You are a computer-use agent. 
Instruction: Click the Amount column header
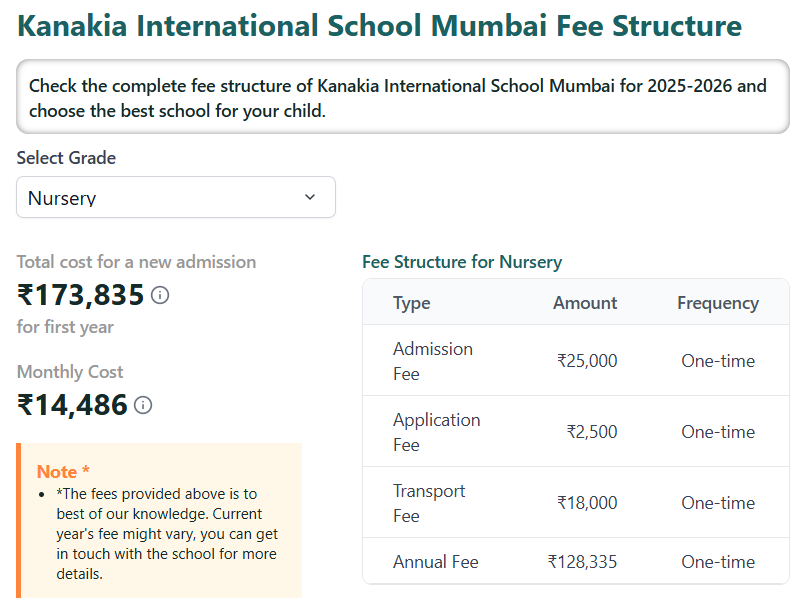click(585, 303)
